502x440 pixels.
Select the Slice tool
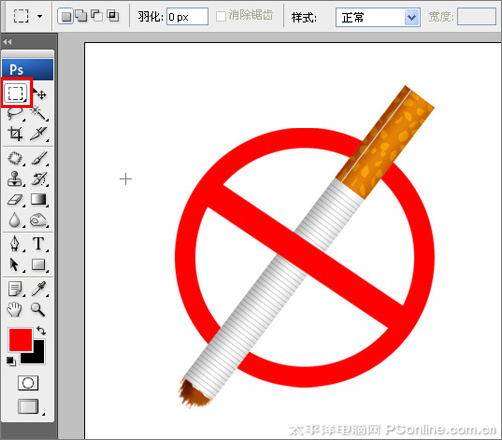(40, 134)
